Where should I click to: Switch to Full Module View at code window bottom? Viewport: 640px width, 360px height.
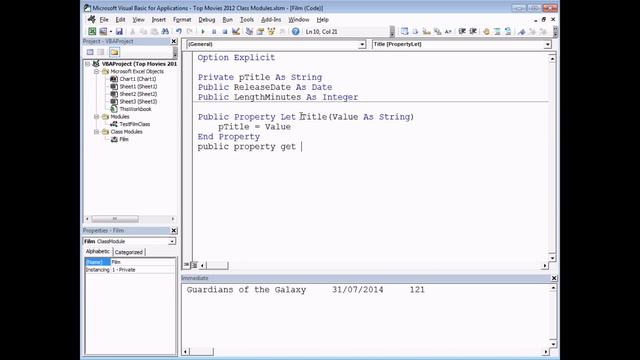(194, 265)
